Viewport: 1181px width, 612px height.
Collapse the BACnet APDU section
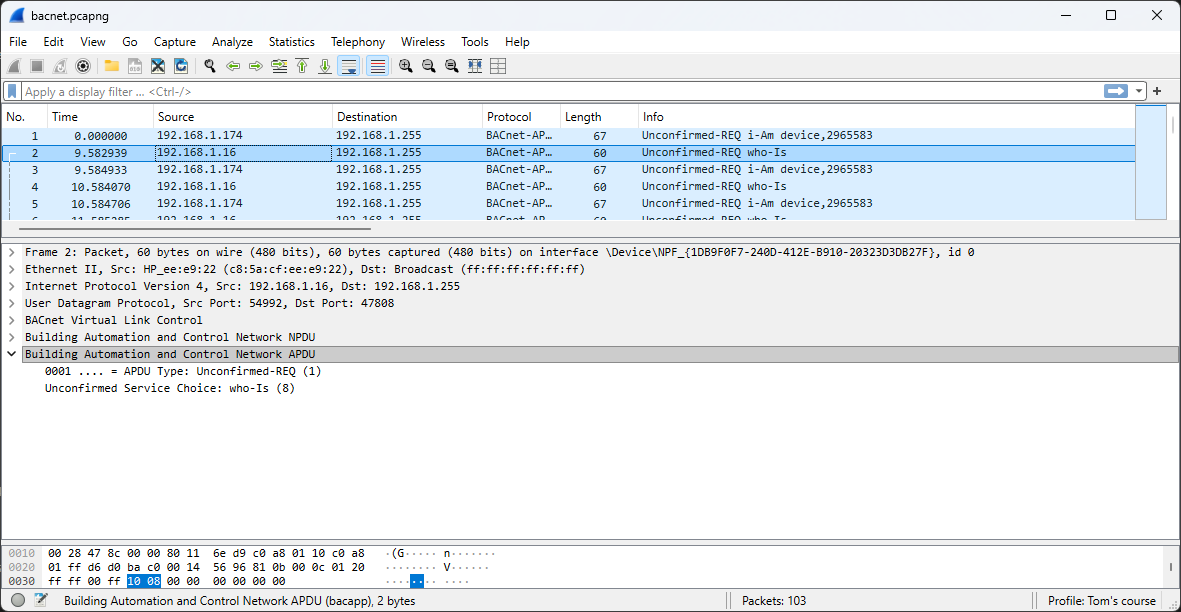[12, 354]
